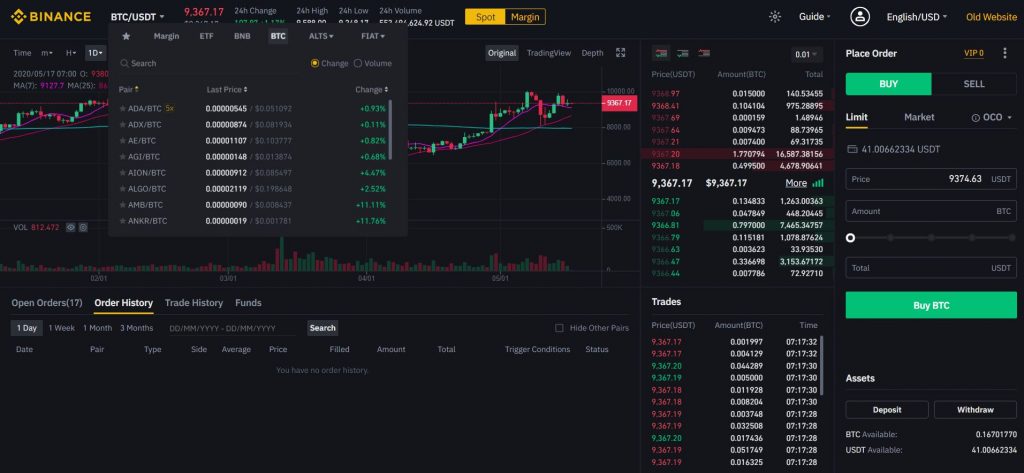Favorite the AGI/BTC pair star
The image size is (1024, 473).
tap(123, 157)
